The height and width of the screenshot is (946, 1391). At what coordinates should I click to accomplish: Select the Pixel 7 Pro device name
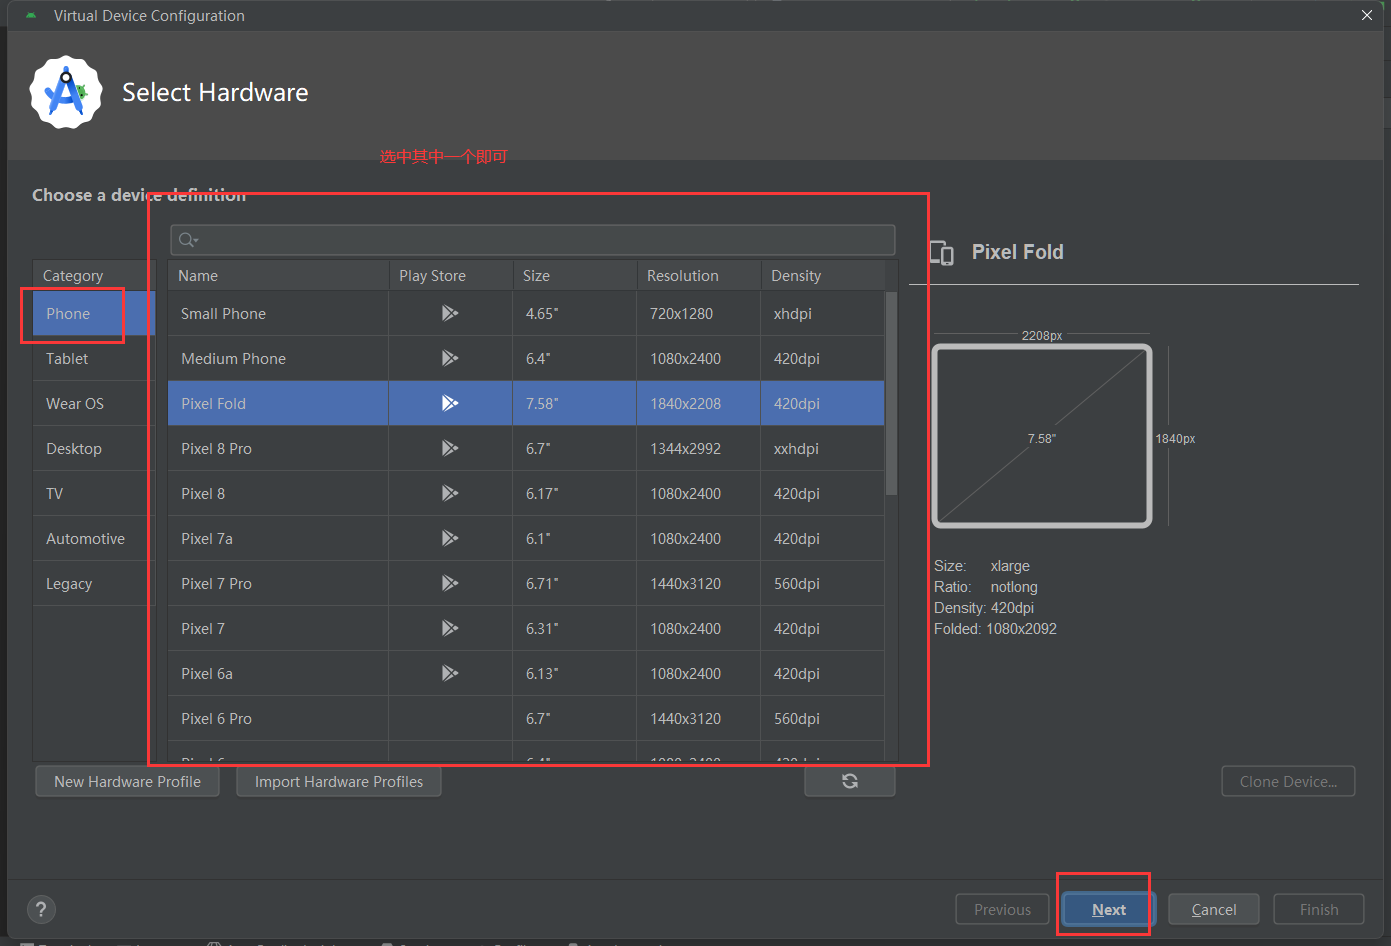click(x=216, y=583)
